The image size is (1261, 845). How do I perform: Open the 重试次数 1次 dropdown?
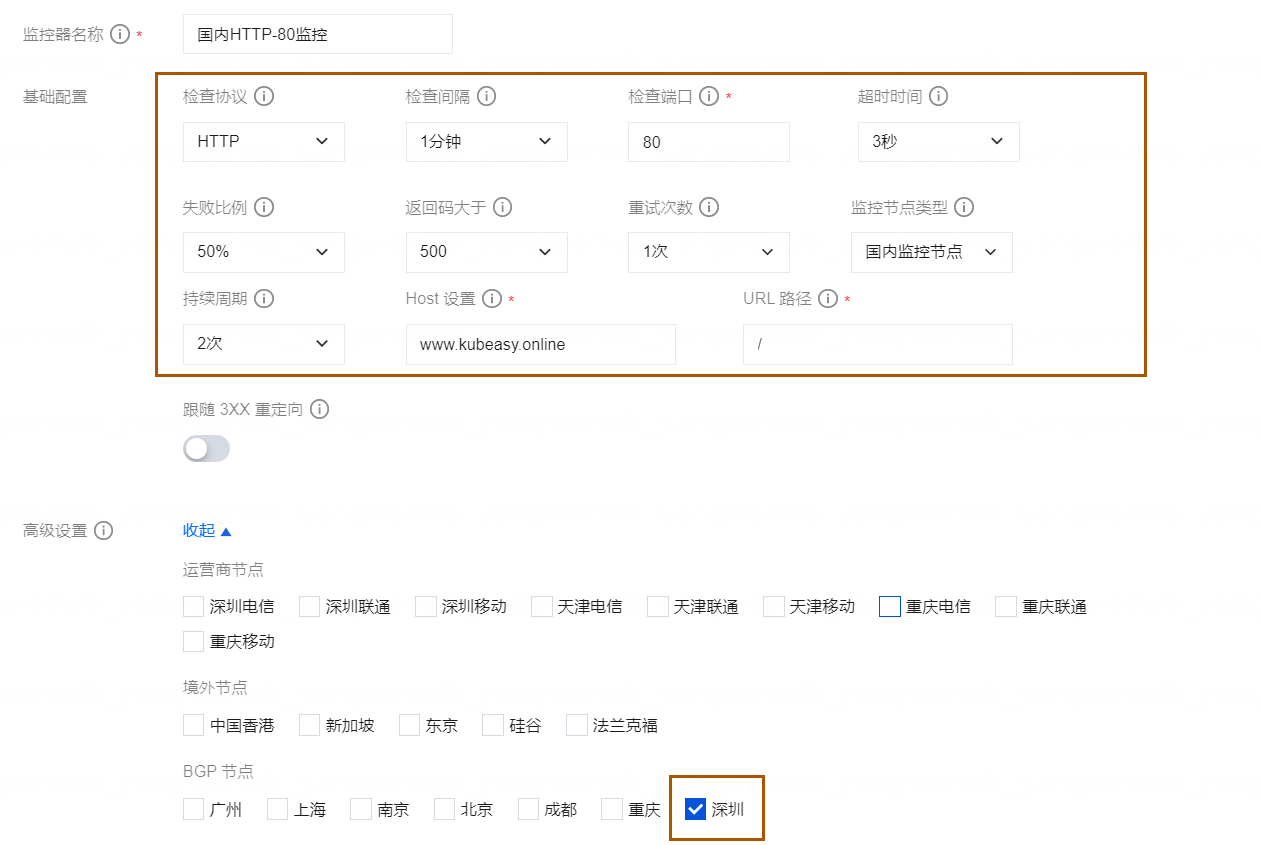pos(709,252)
